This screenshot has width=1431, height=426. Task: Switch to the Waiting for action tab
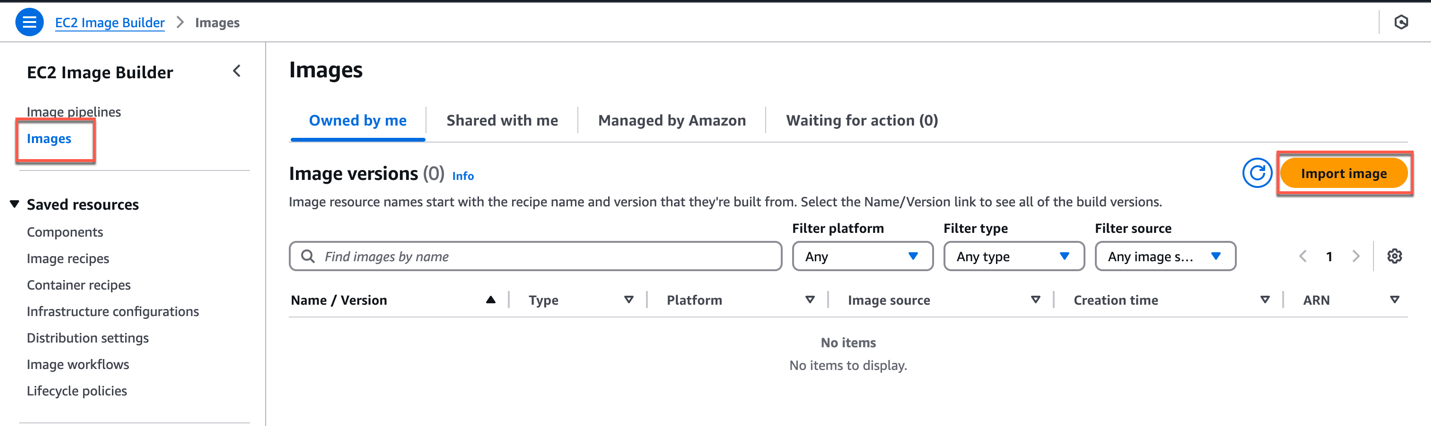pos(862,120)
